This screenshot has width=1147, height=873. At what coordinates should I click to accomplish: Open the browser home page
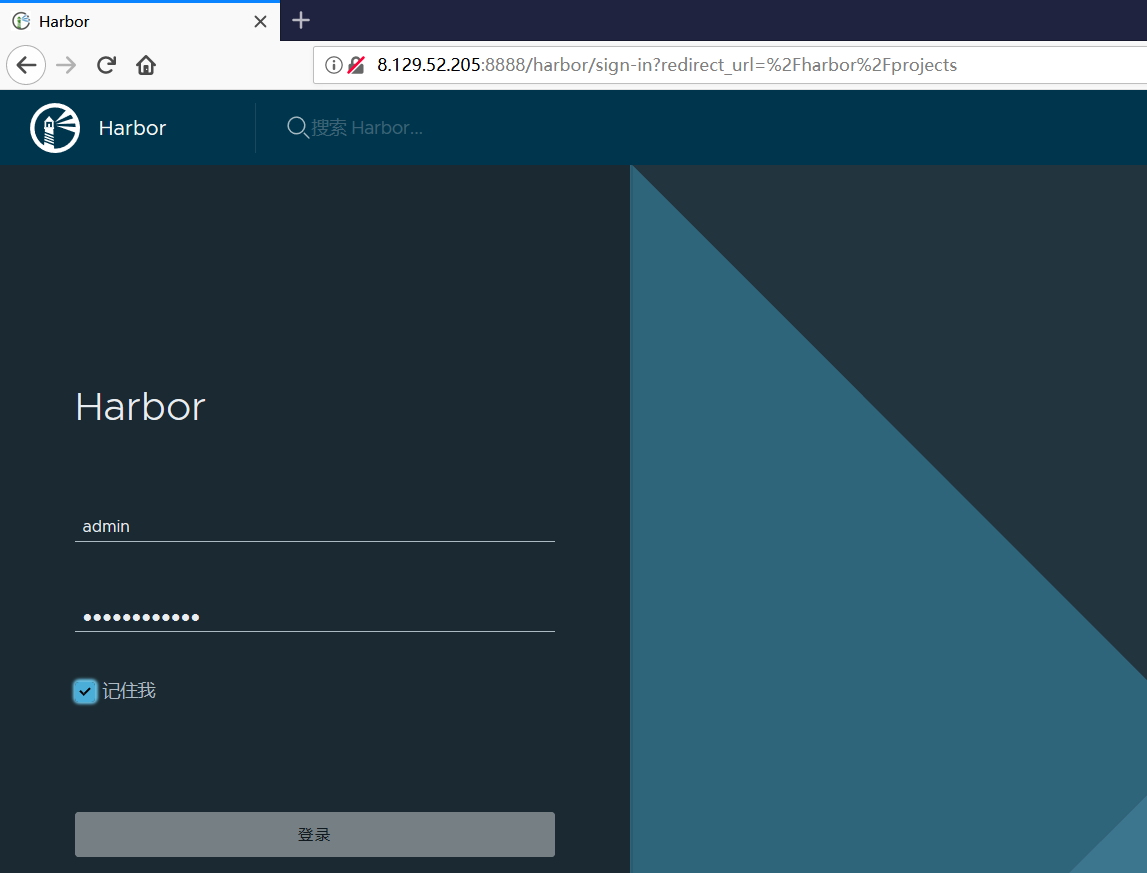click(146, 66)
